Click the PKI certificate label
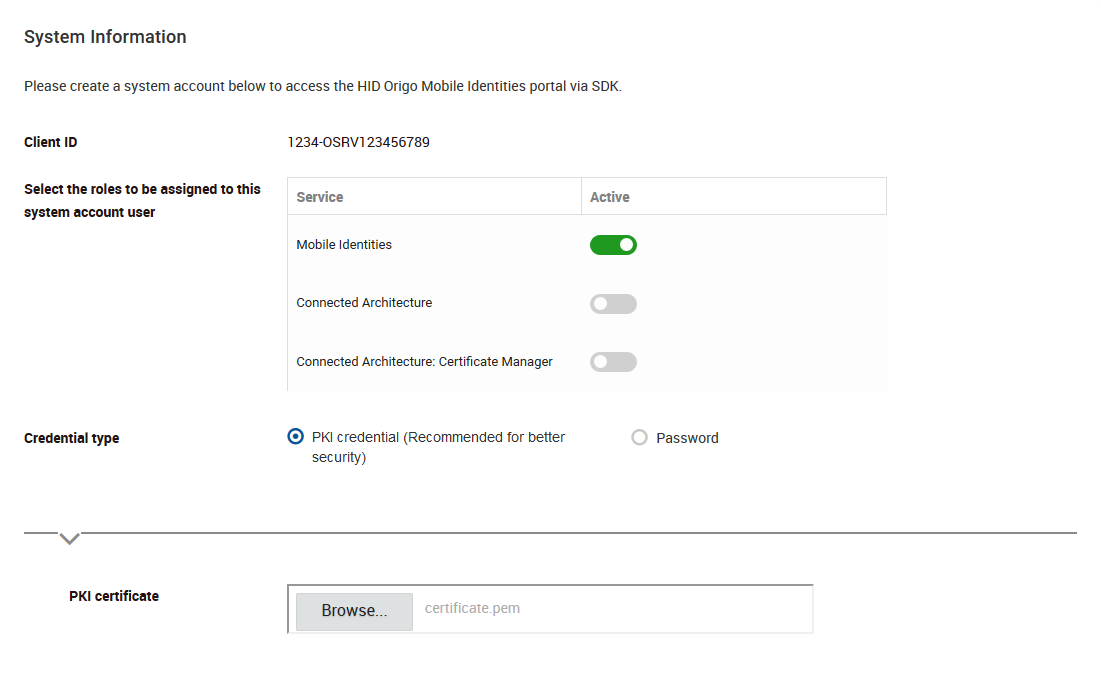 click(x=113, y=596)
